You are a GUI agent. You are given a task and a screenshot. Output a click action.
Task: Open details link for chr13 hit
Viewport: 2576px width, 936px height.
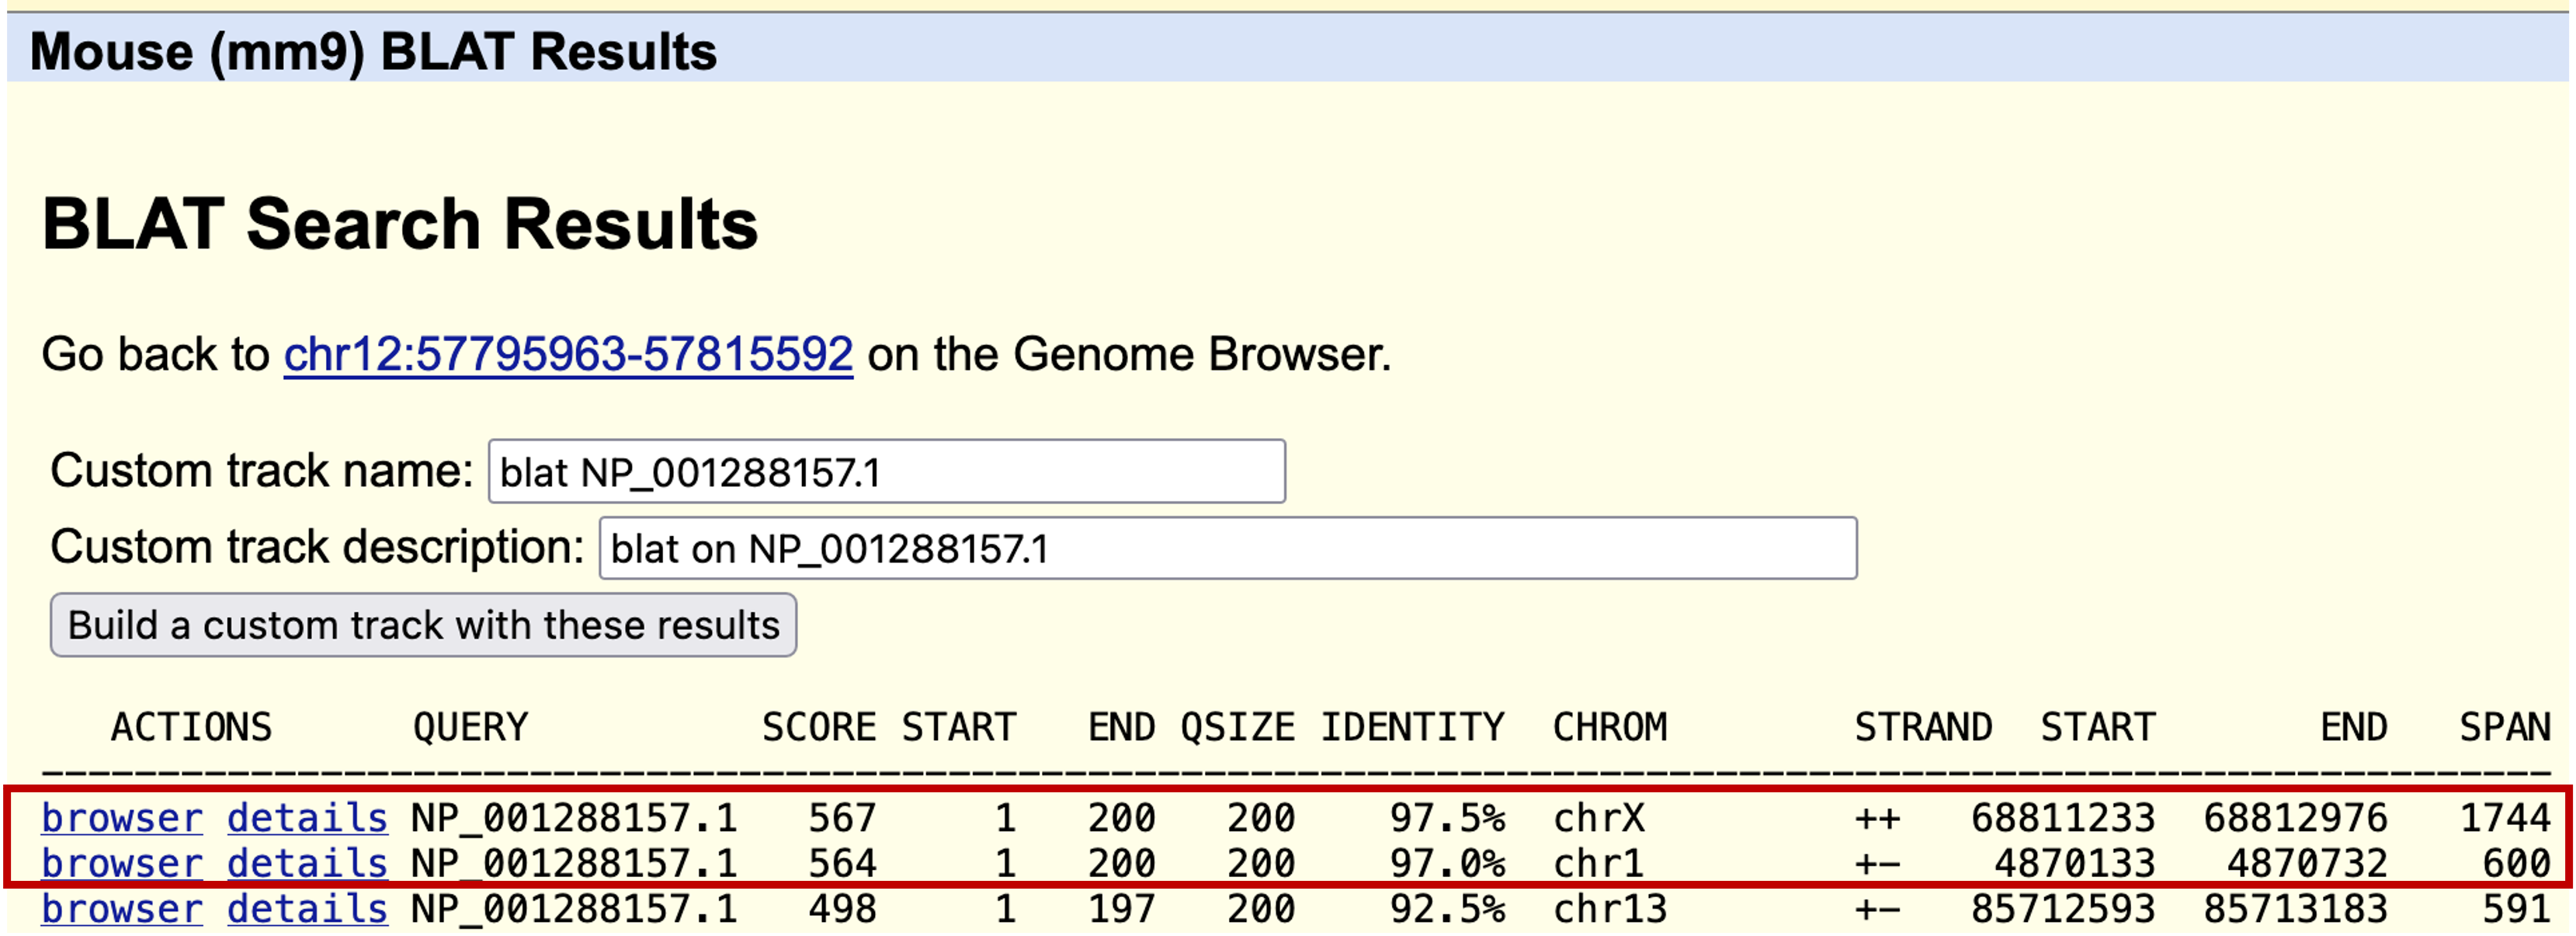[x=307, y=909]
